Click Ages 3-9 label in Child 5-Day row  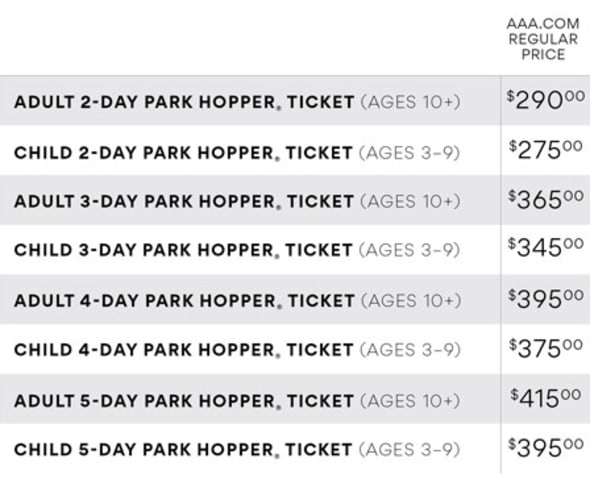[x=409, y=450]
